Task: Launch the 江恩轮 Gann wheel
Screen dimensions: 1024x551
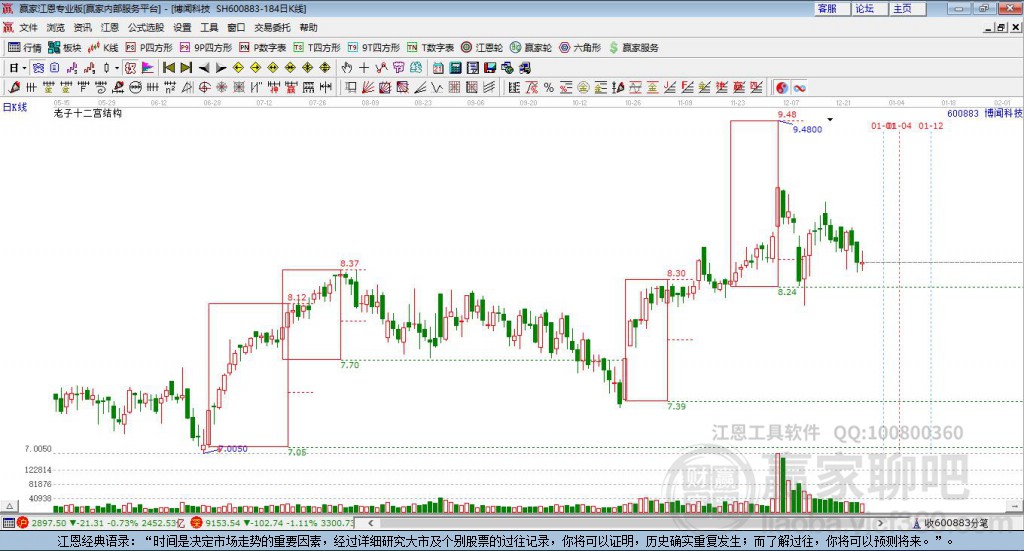Action: (x=482, y=48)
